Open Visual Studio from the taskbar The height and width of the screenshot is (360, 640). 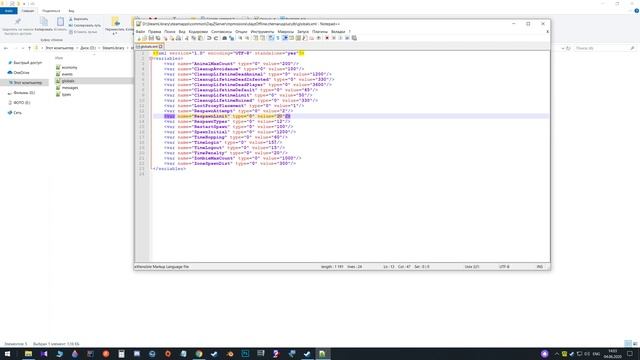click(x=44, y=354)
